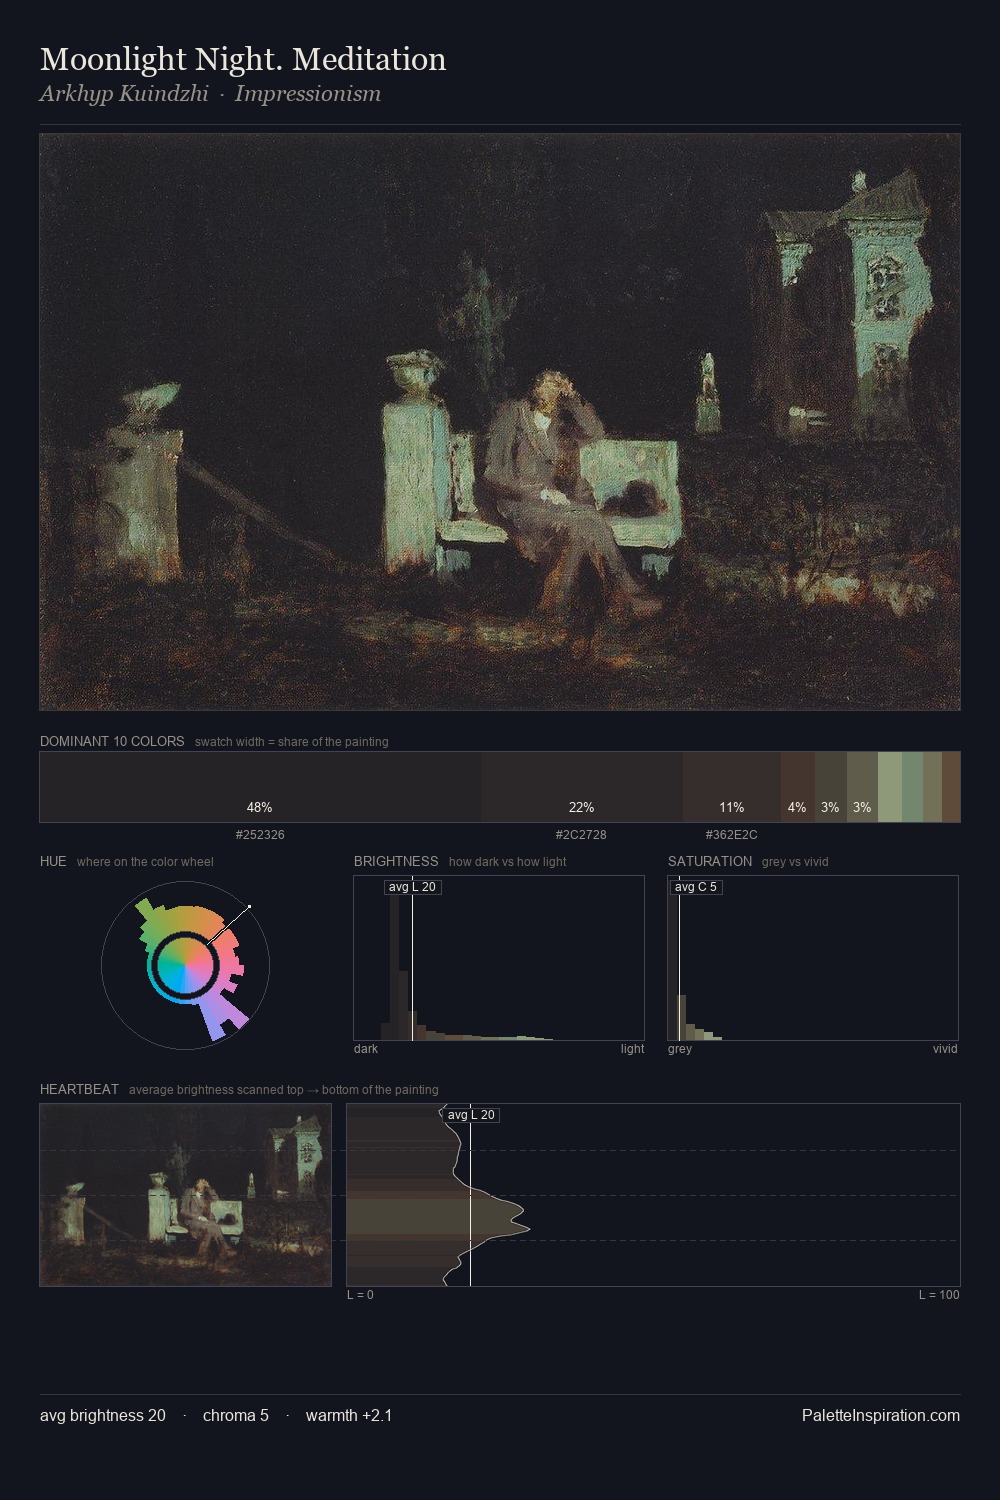The image size is (1000, 1500).
Task: Click the 48% dominant color swatch
Action: point(260,787)
